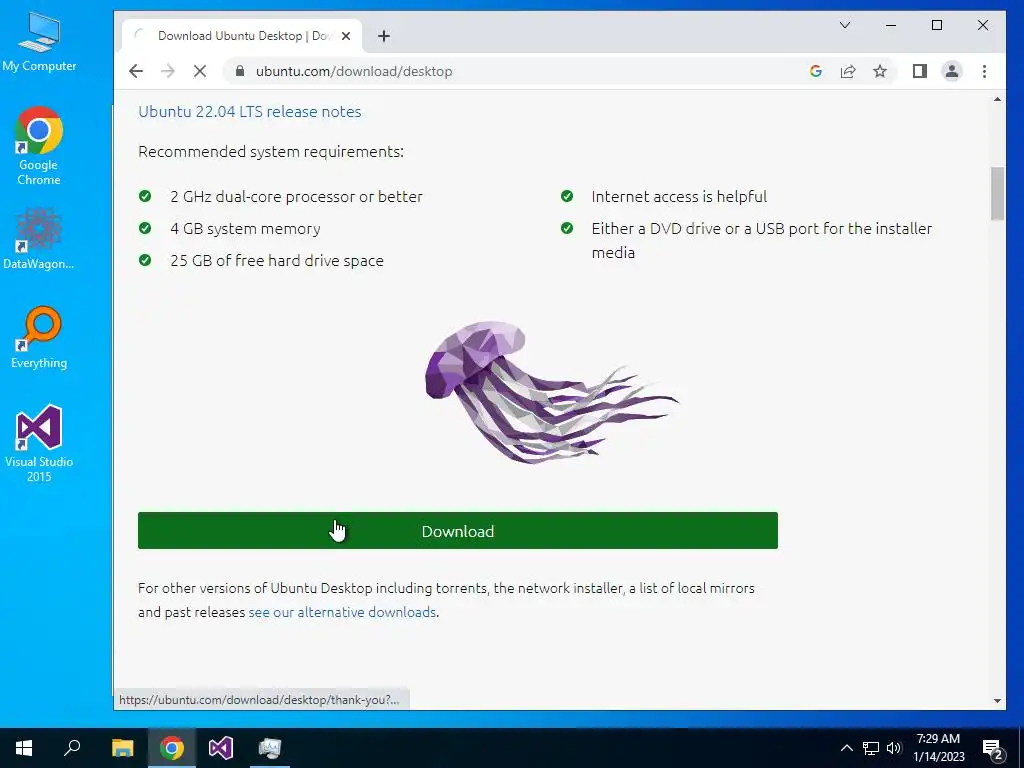Image resolution: width=1024 pixels, height=768 pixels.
Task: Click '2 GHz dual-core processor or better' text
Action: pos(296,197)
